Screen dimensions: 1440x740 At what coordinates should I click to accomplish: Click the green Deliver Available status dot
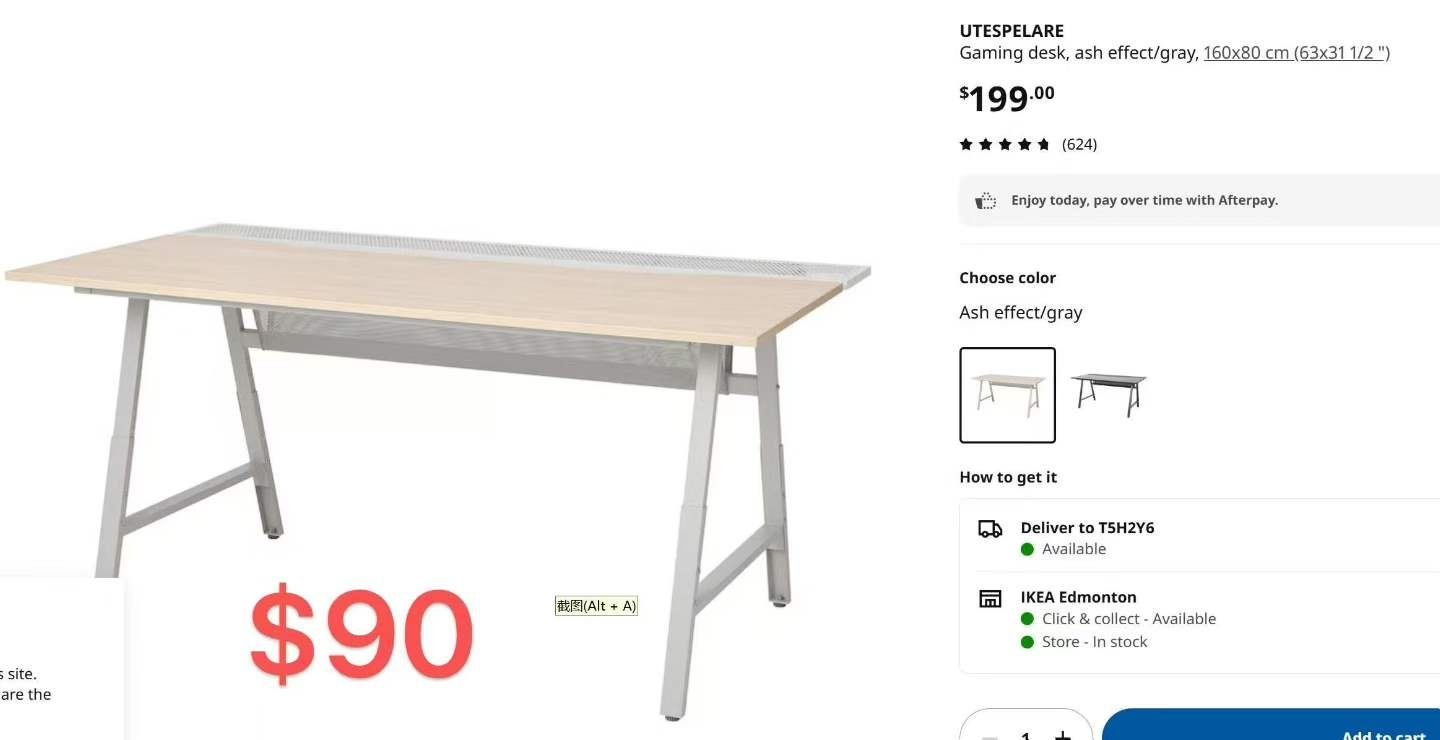(1027, 549)
